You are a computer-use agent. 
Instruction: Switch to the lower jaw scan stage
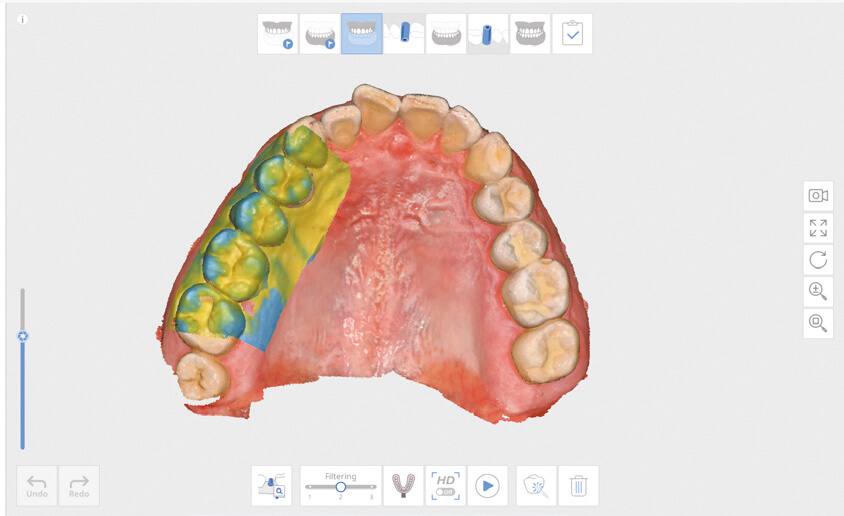446,34
